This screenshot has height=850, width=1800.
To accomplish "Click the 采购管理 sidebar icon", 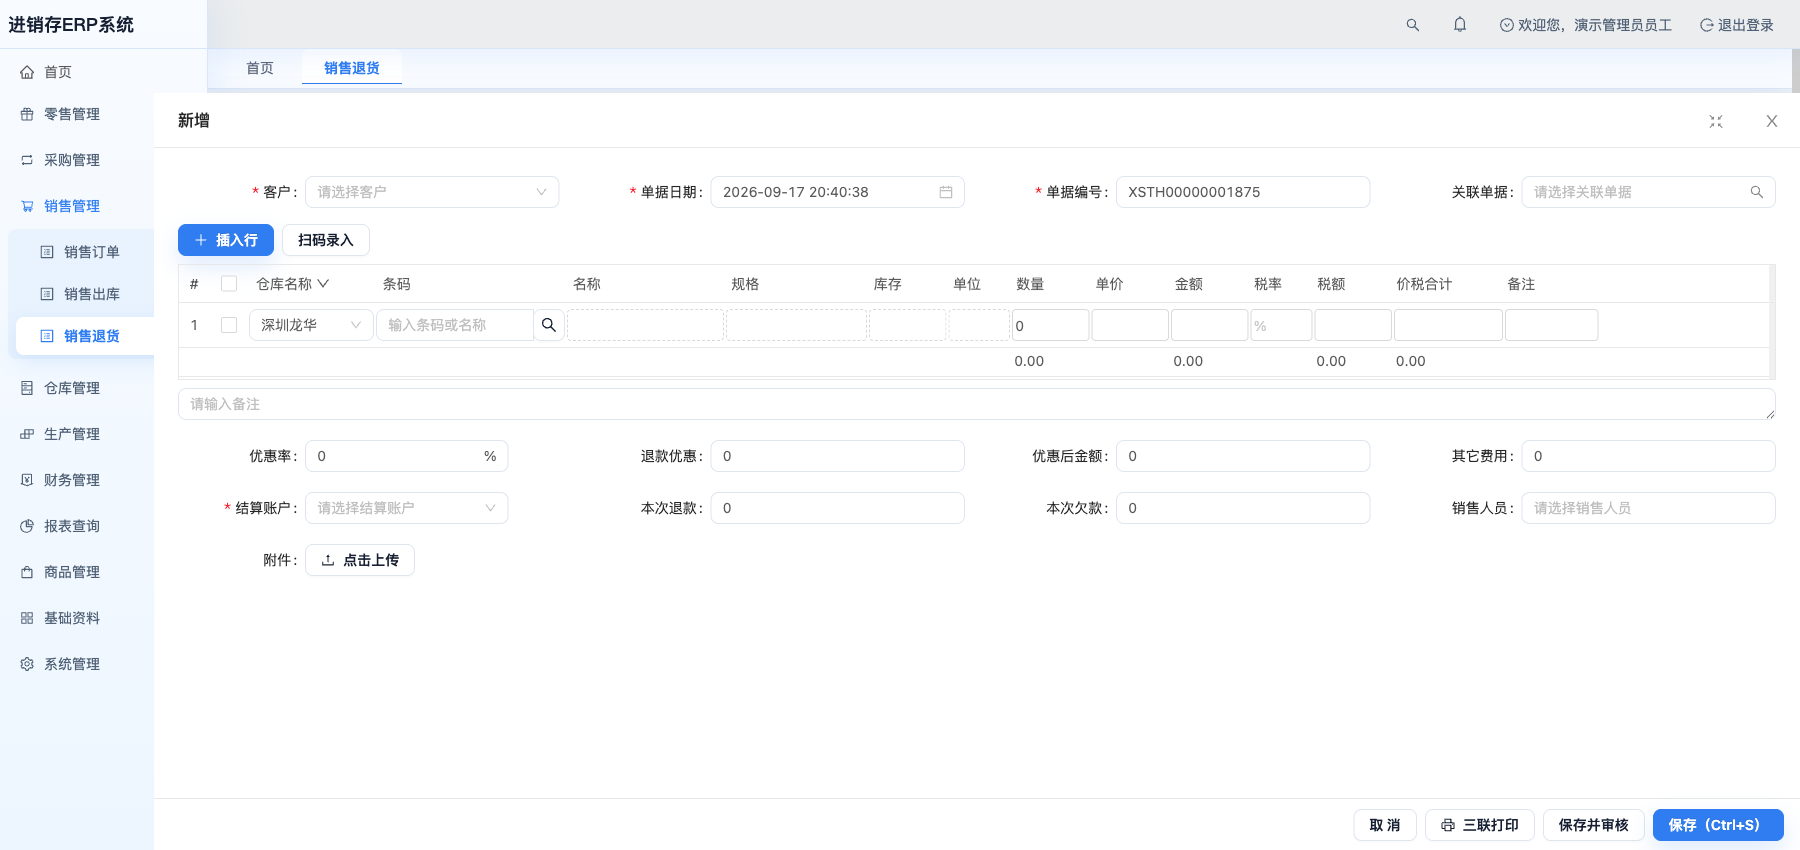I will pyautogui.click(x=27, y=160).
